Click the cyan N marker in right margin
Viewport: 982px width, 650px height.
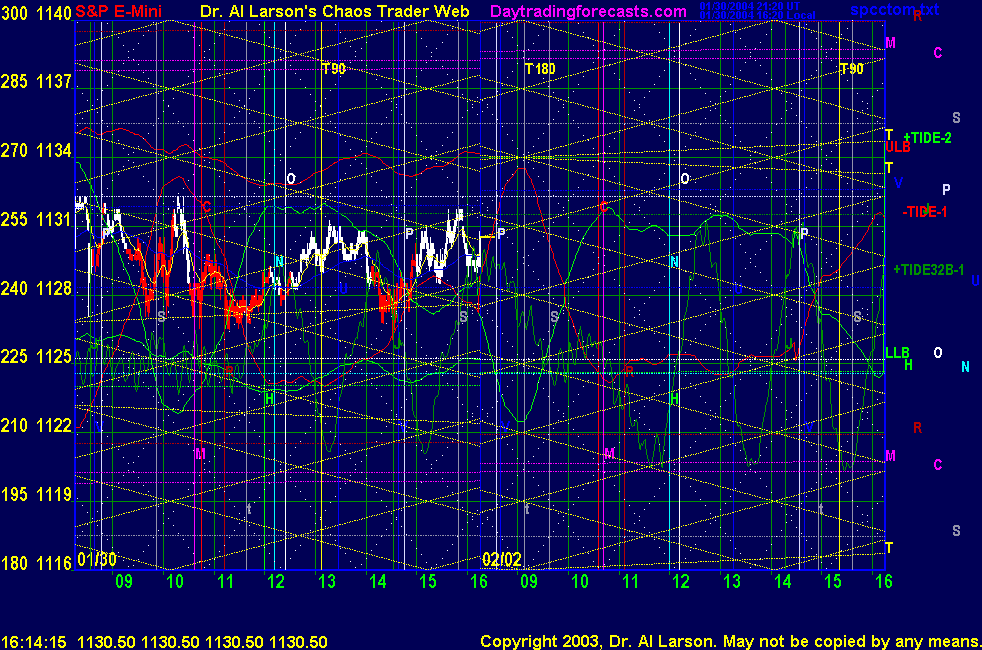pyautogui.click(x=965, y=367)
